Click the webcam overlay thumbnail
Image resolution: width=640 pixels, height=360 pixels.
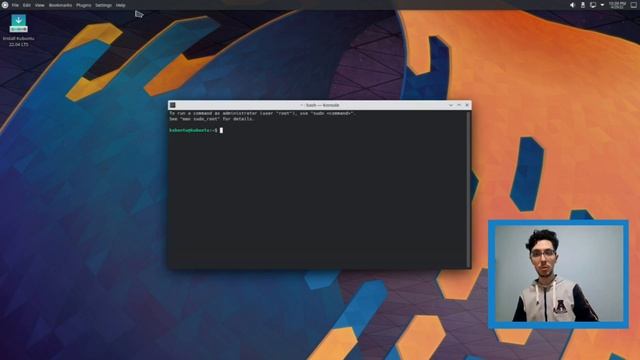(x=558, y=274)
